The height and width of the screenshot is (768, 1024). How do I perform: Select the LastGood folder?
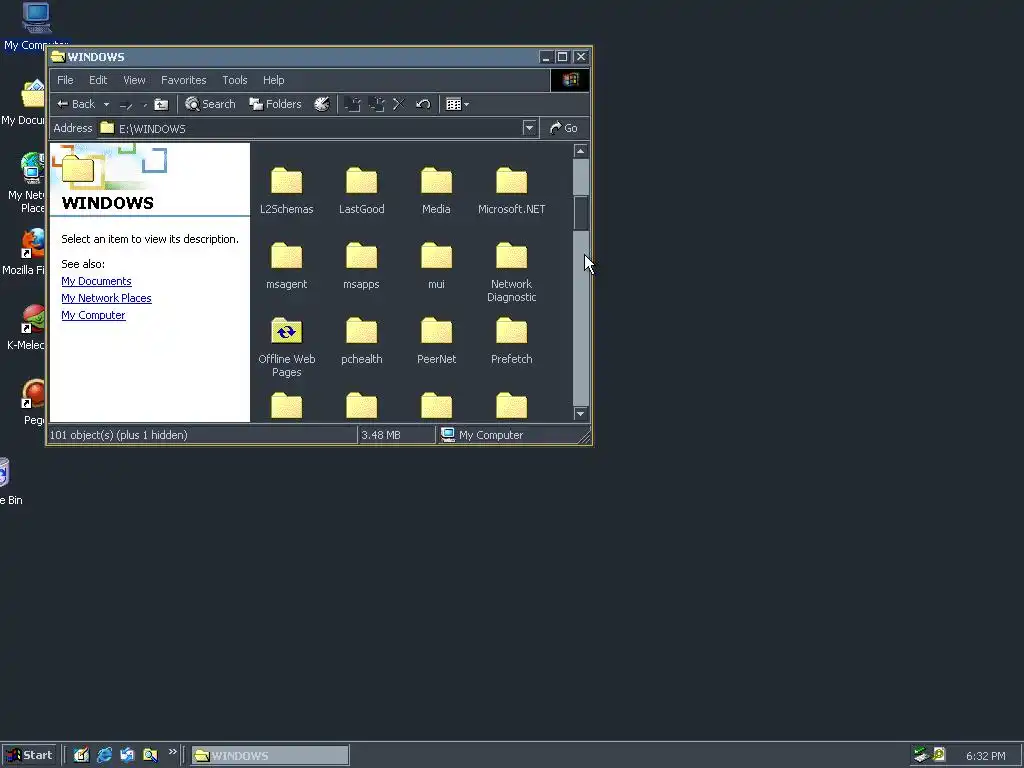362,190
